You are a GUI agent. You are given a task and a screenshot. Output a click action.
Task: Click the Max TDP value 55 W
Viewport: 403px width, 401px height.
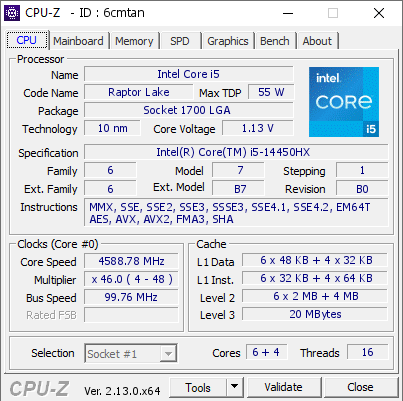(271, 92)
